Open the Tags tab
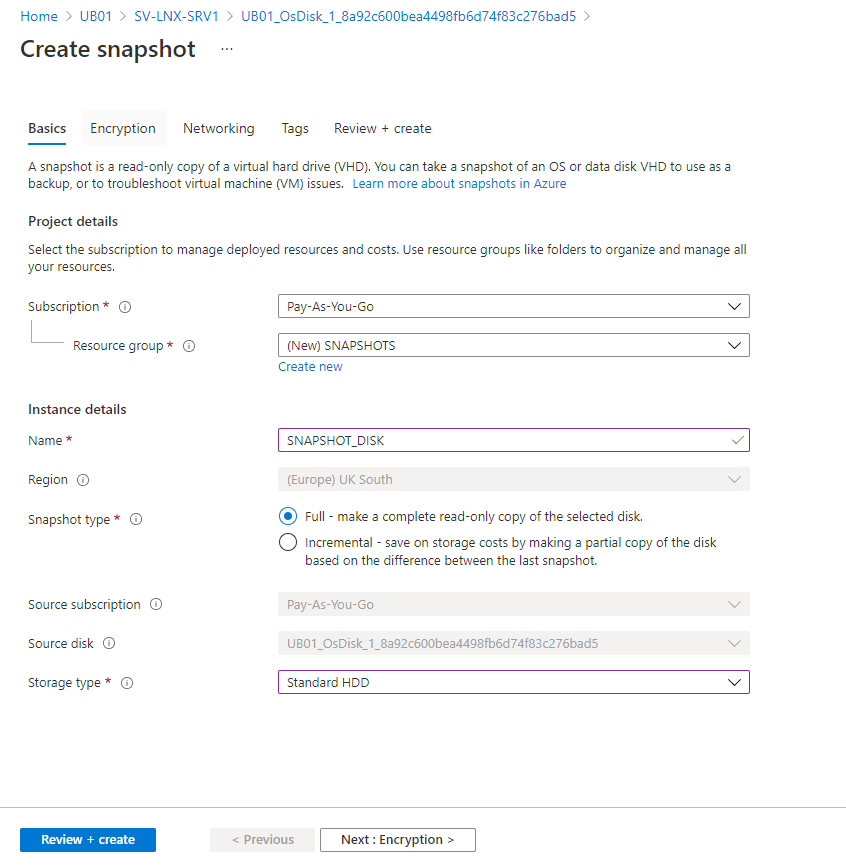Viewport: 846px width, 866px height. click(295, 128)
